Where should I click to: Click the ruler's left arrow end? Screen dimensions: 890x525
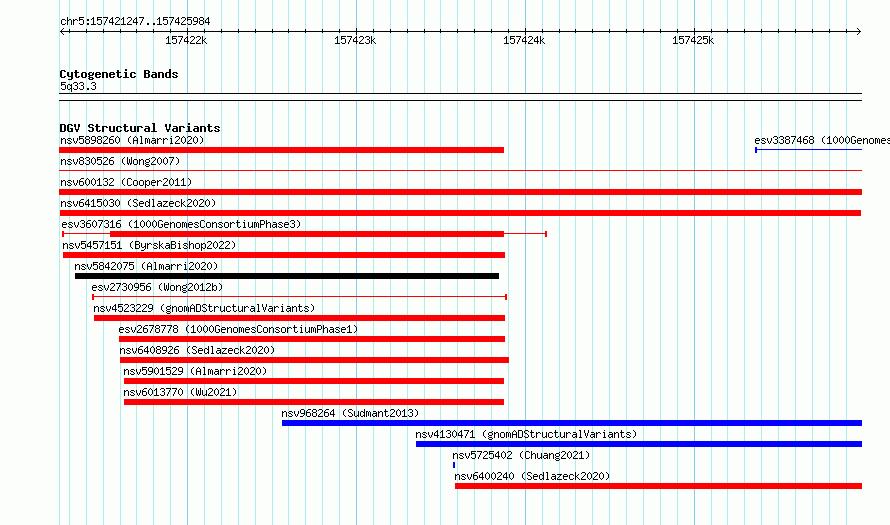(62, 31)
